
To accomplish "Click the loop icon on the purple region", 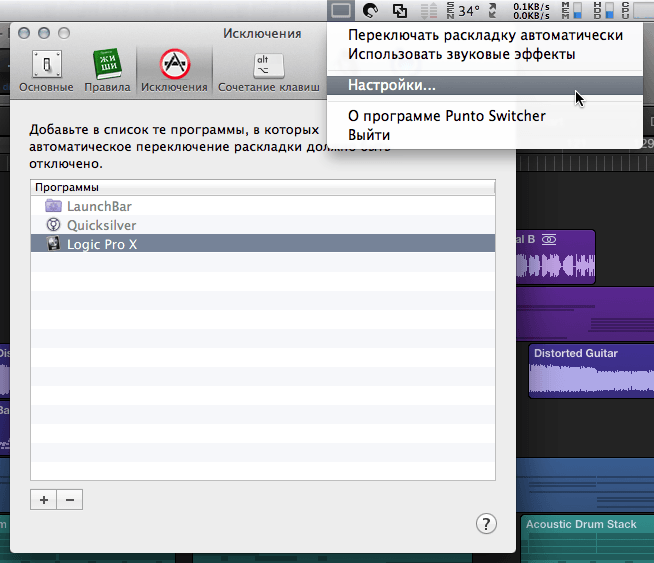I will point(549,239).
